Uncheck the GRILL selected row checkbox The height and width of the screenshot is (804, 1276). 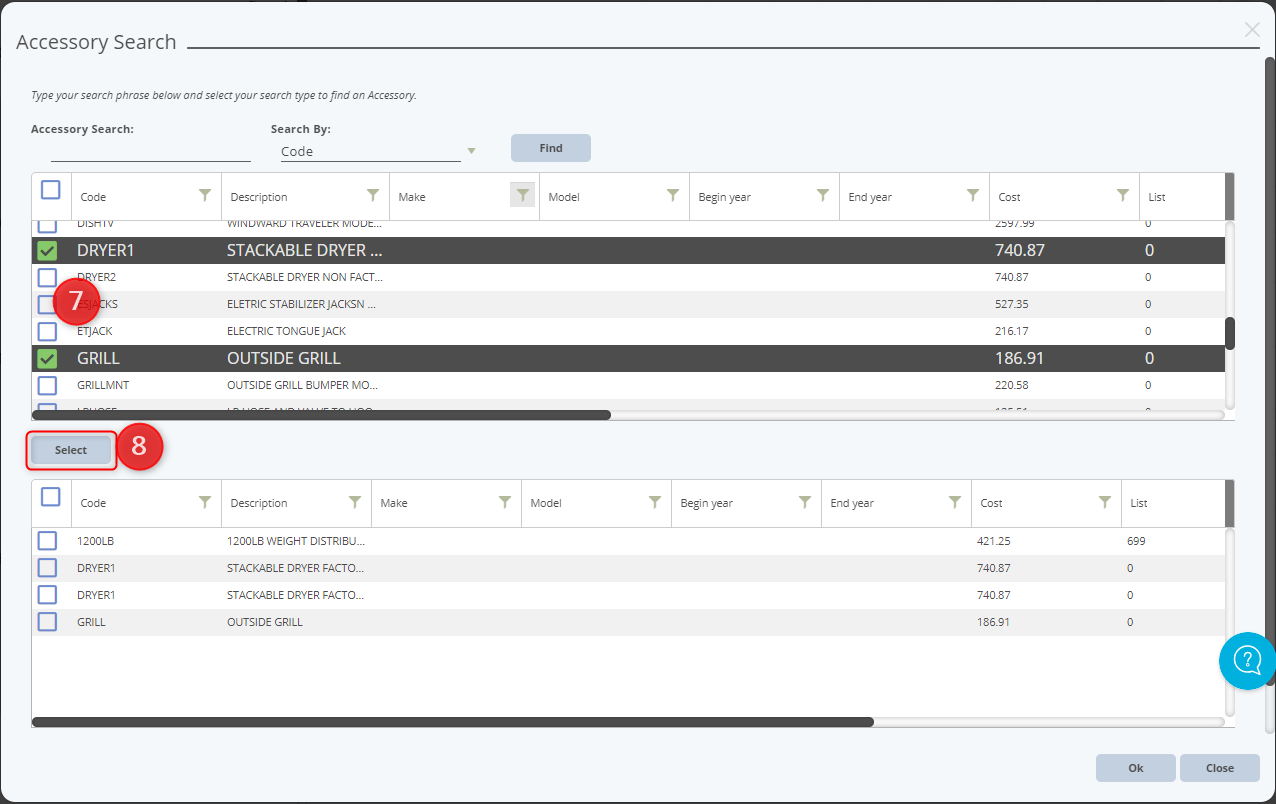pyautogui.click(x=46, y=357)
